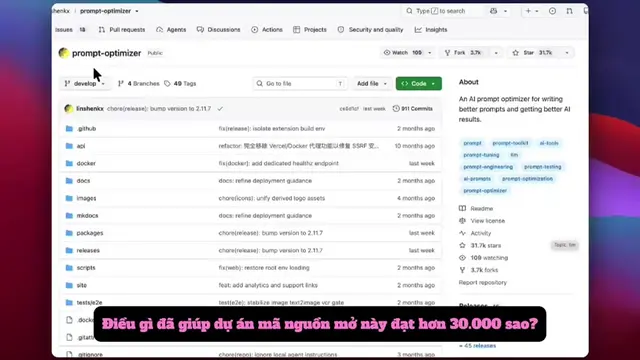Open the Fork options arrow
This screenshot has height=360, width=640.
[x=496, y=53]
